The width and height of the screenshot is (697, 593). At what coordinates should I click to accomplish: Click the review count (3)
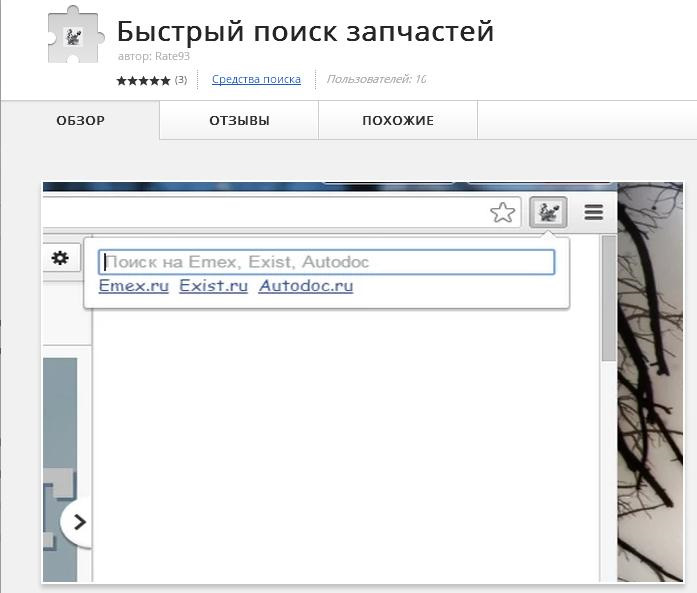[x=180, y=80]
